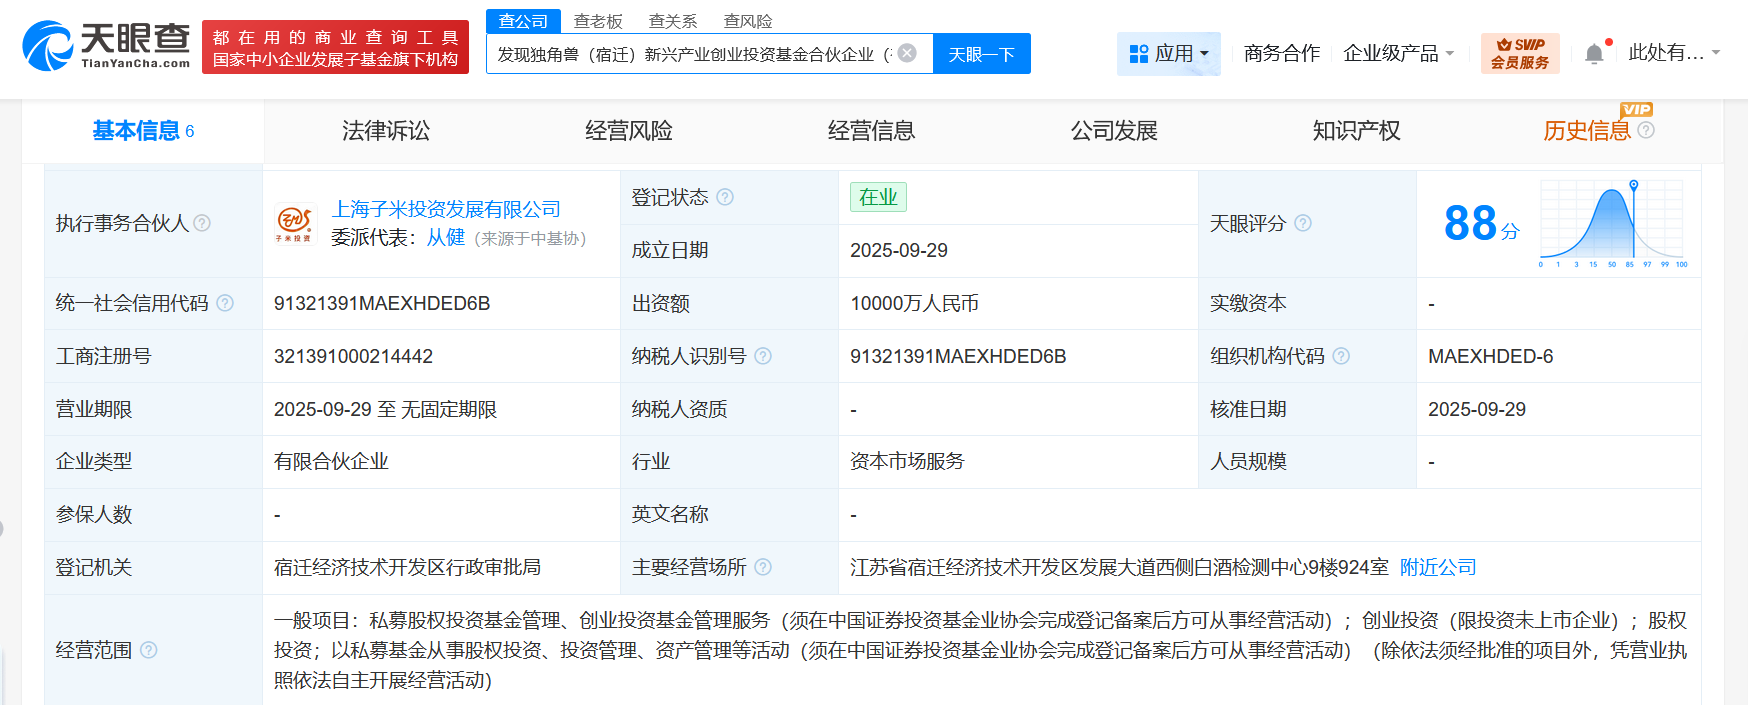
Task: Click help icon next to 登记状态
Action: tap(725, 197)
